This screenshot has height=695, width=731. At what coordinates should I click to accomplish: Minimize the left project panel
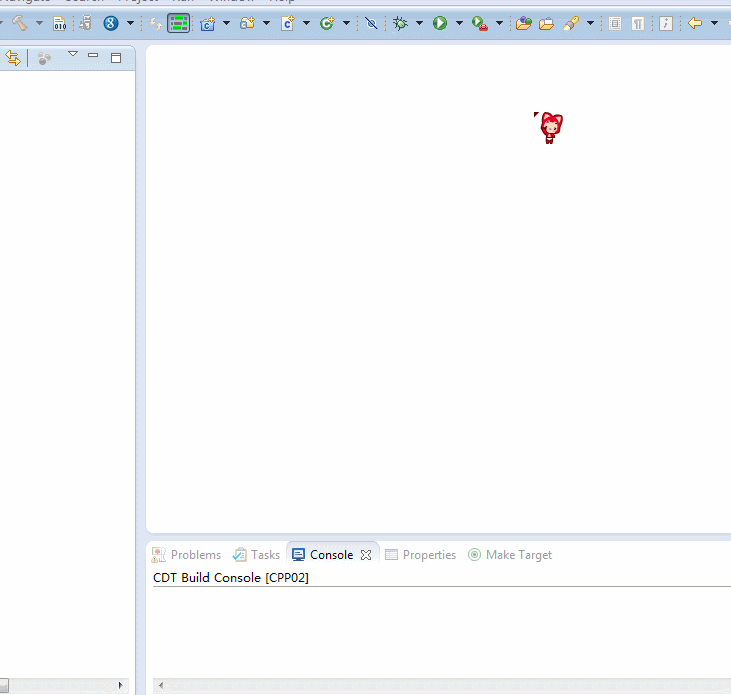coord(93,55)
